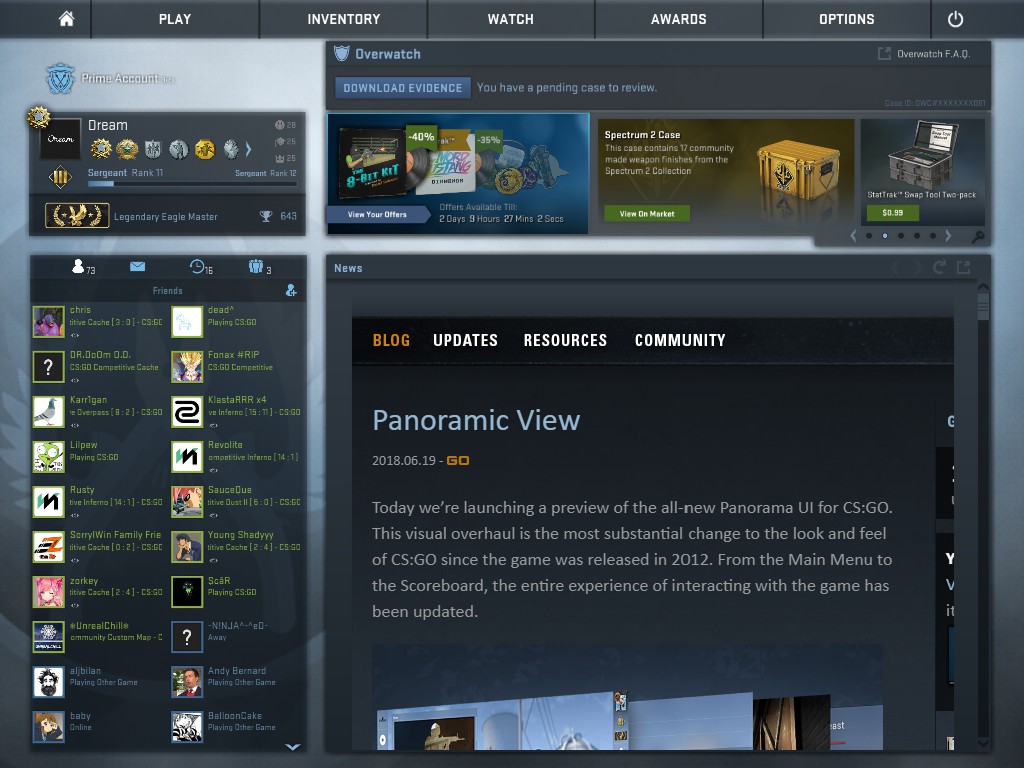Select the fifth store page dot

coord(933,236)
